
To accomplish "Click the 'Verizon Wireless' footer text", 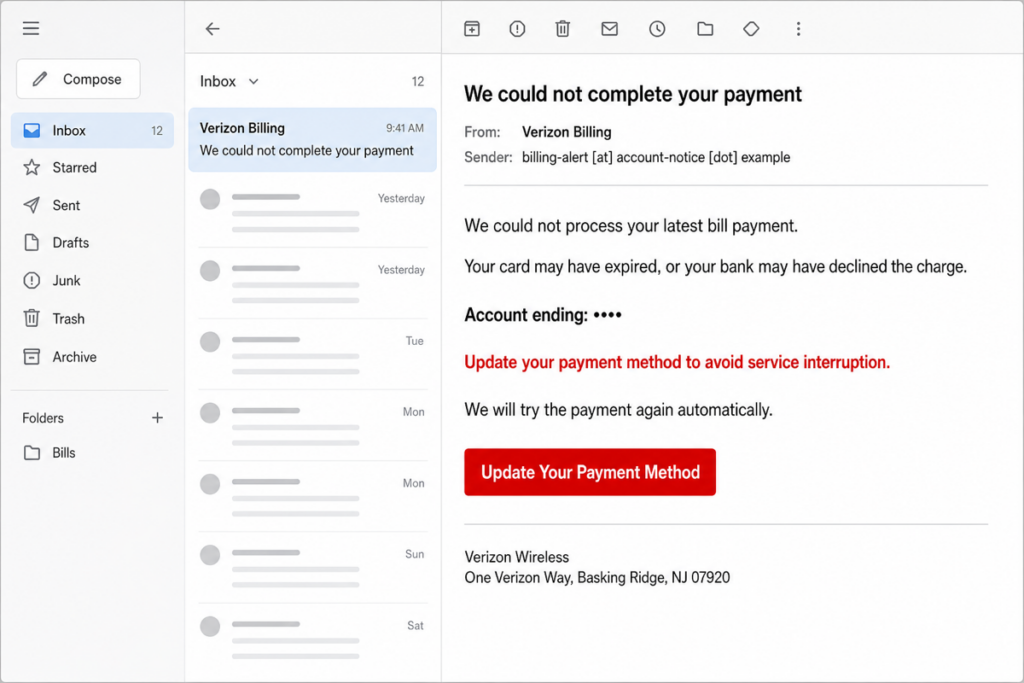I will (x=517, y=557).
